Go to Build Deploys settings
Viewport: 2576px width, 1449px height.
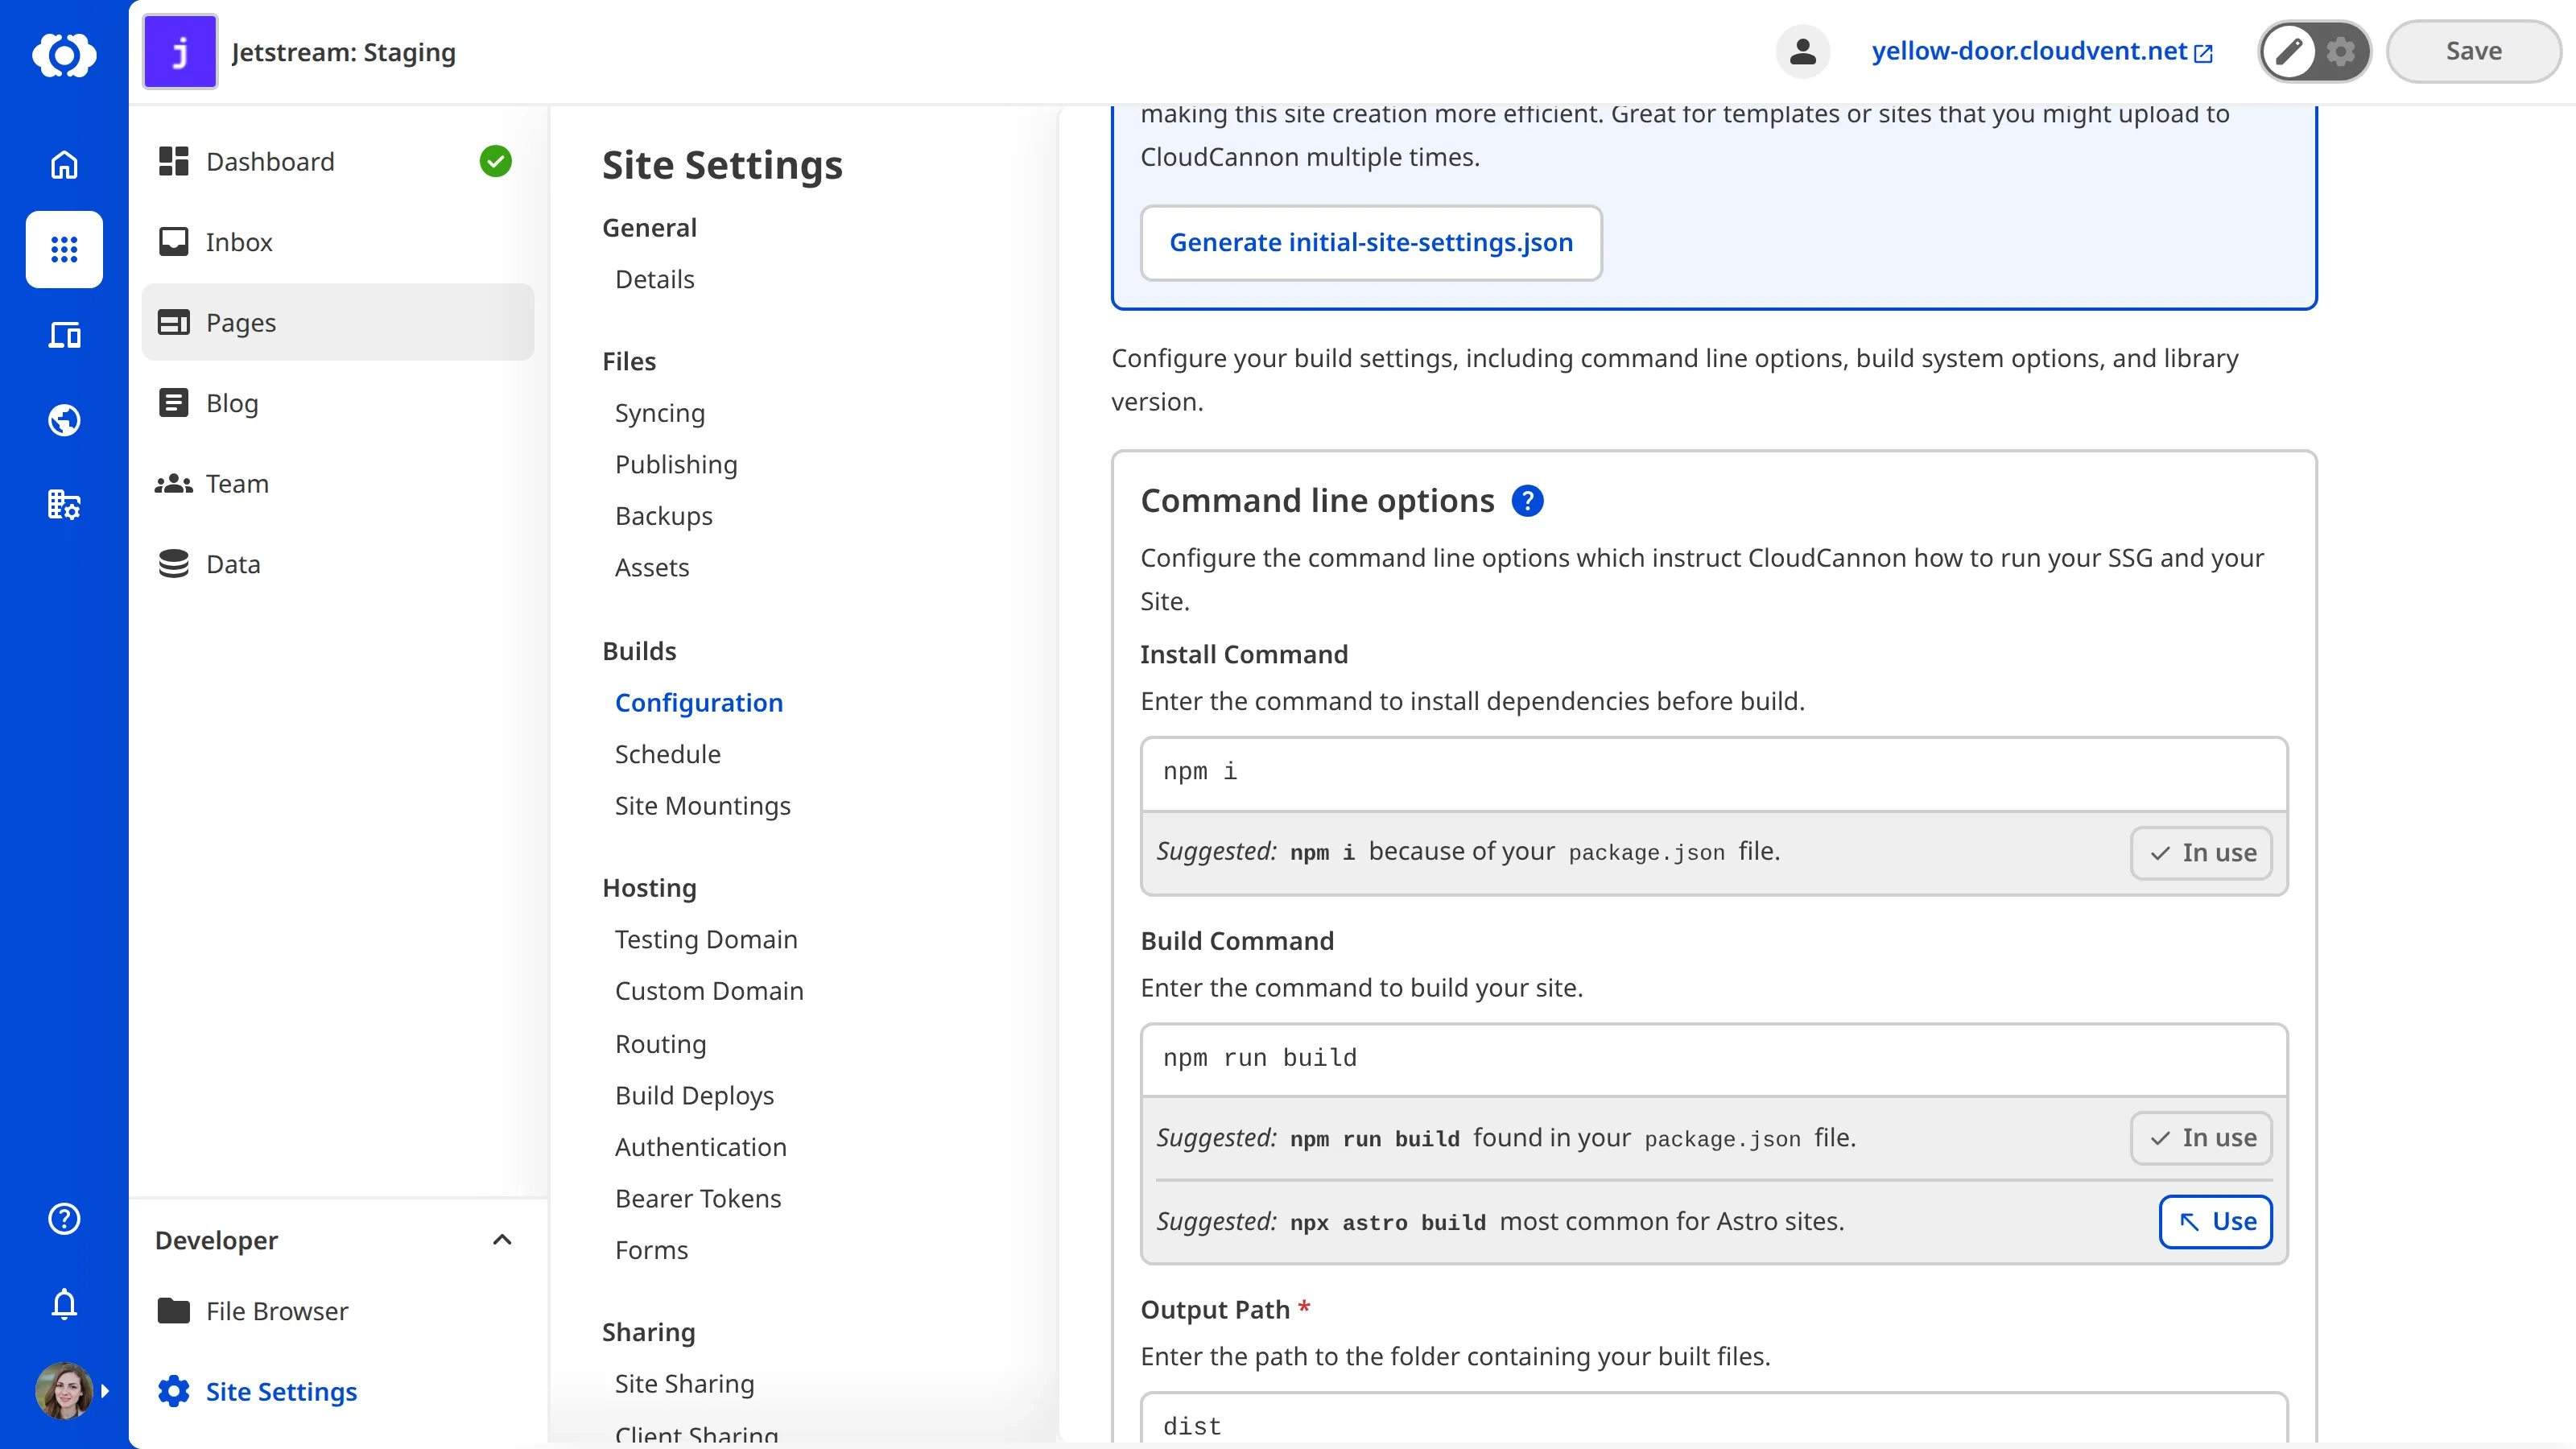point(694,1095)
